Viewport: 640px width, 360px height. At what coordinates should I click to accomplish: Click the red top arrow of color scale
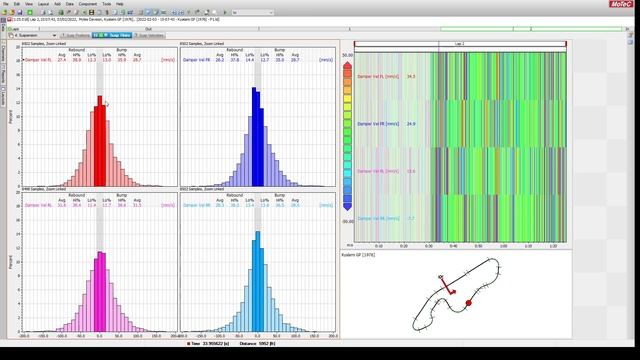point(347,65)
